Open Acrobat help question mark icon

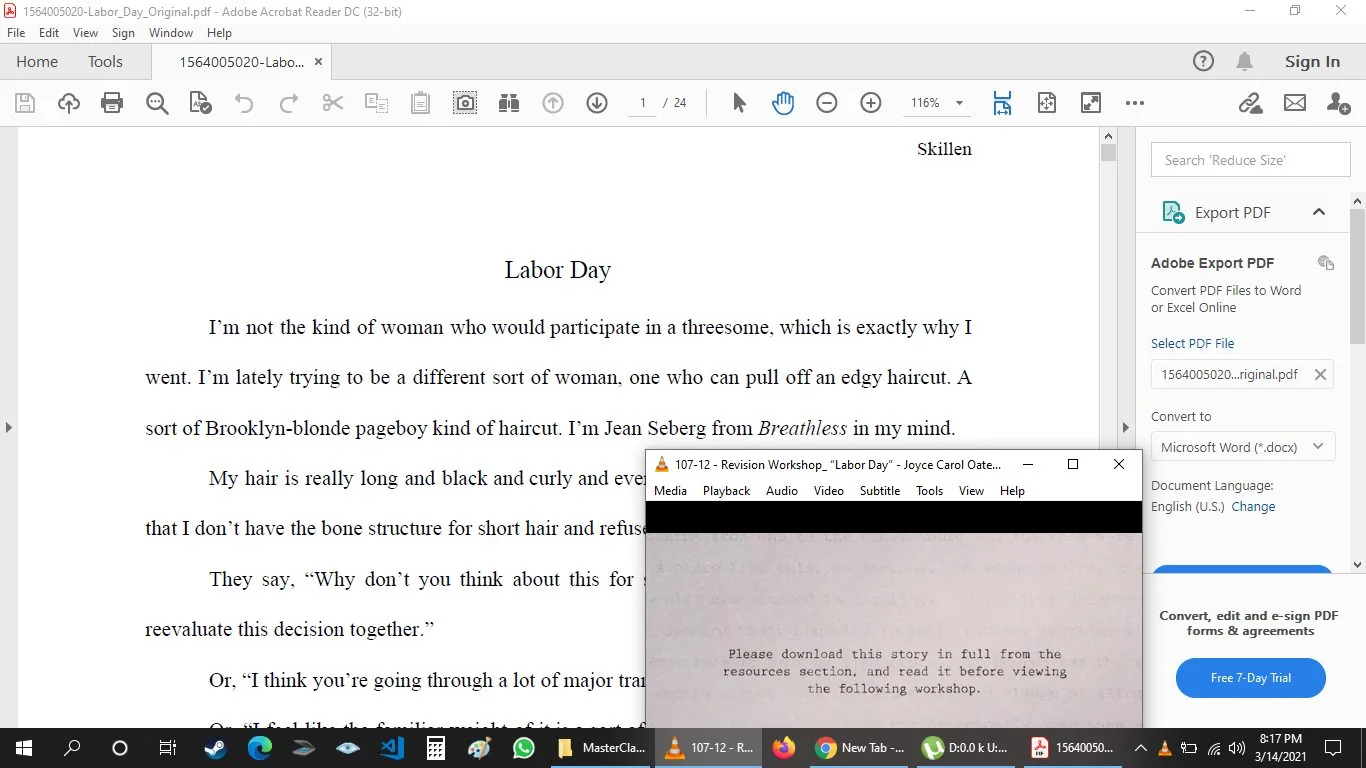tap(1203, 62)
